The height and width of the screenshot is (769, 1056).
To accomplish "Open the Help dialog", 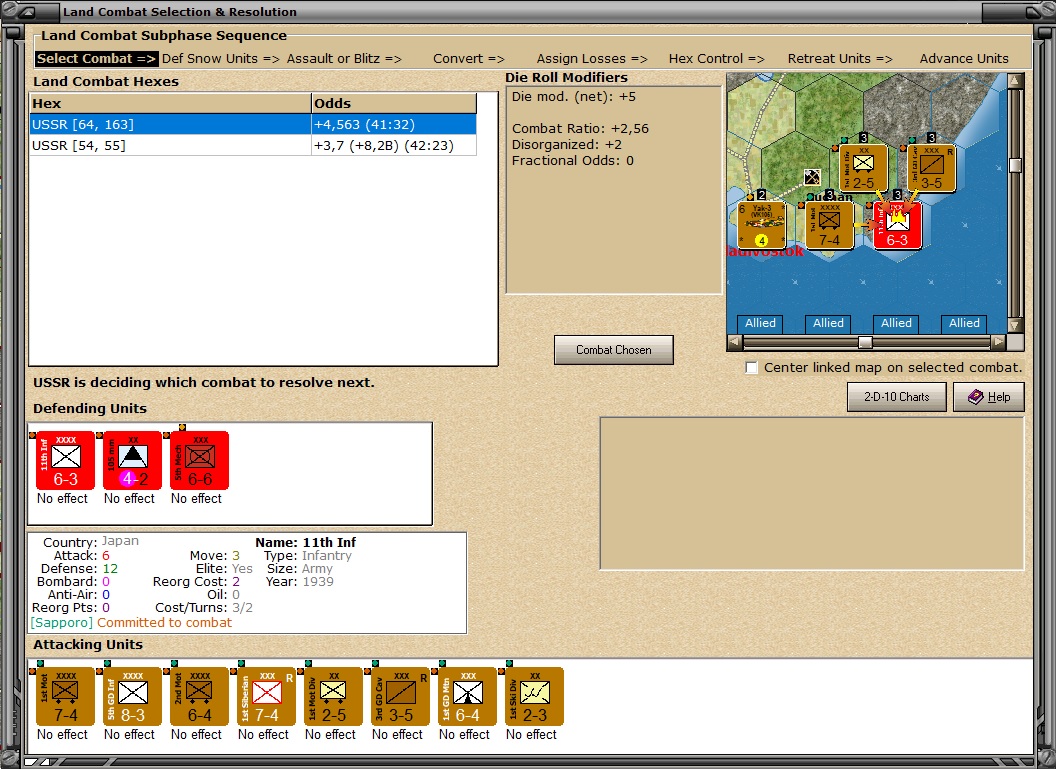I will tap(989, 397).
